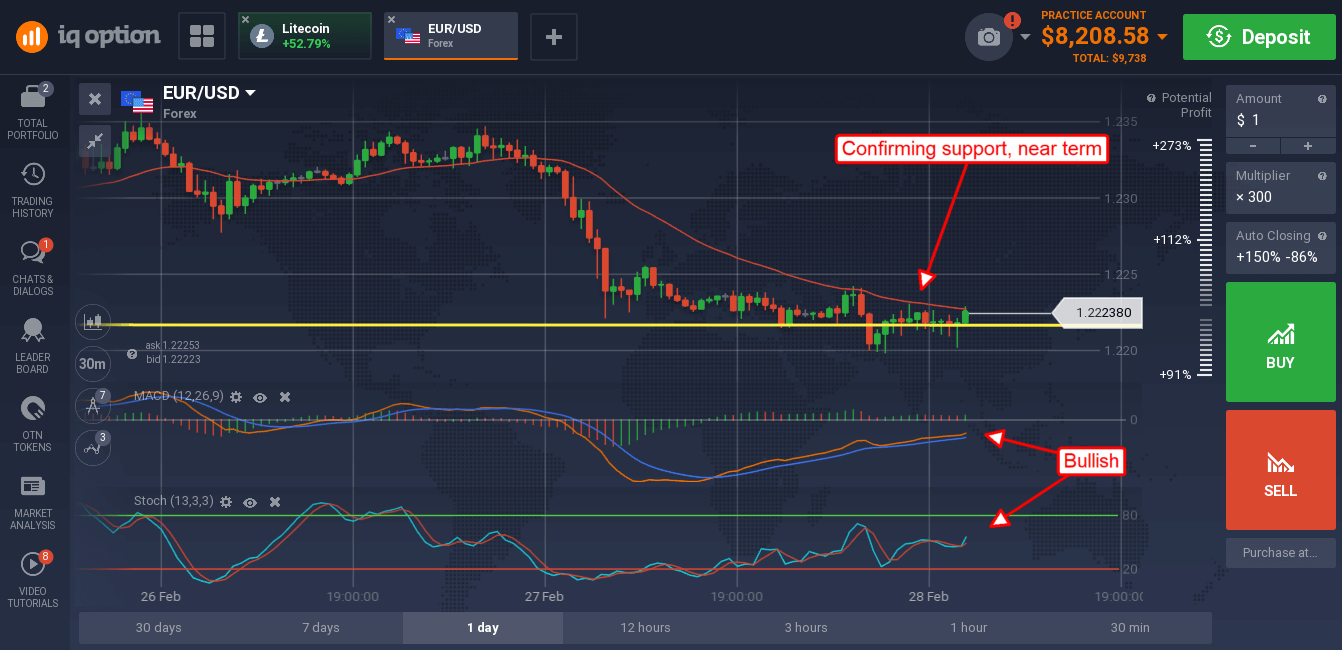Open Market Analysis

pos(33,502)
